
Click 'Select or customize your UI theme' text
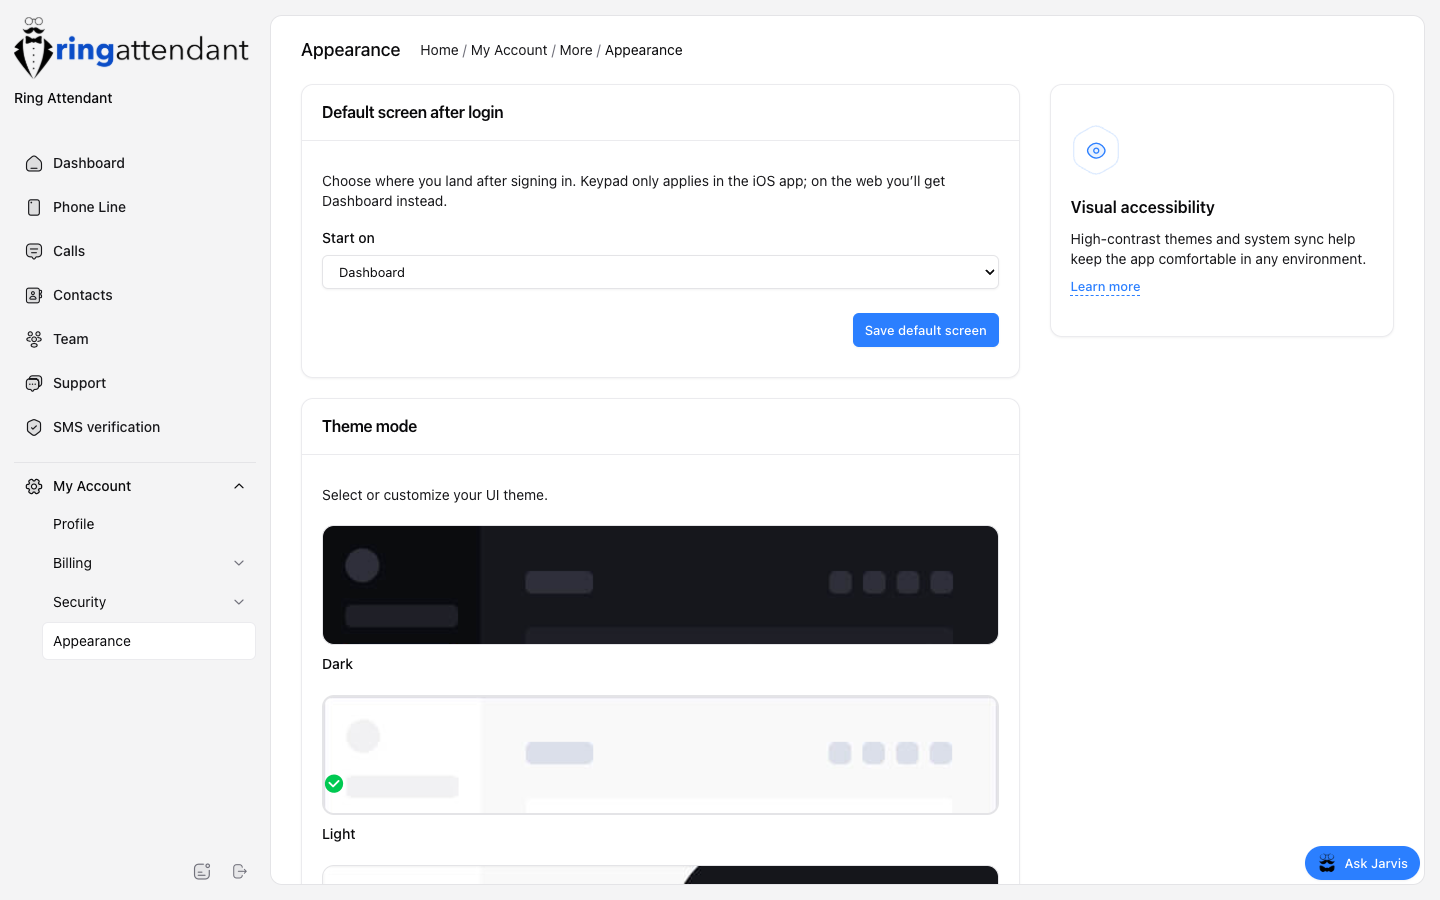(435, 495)
